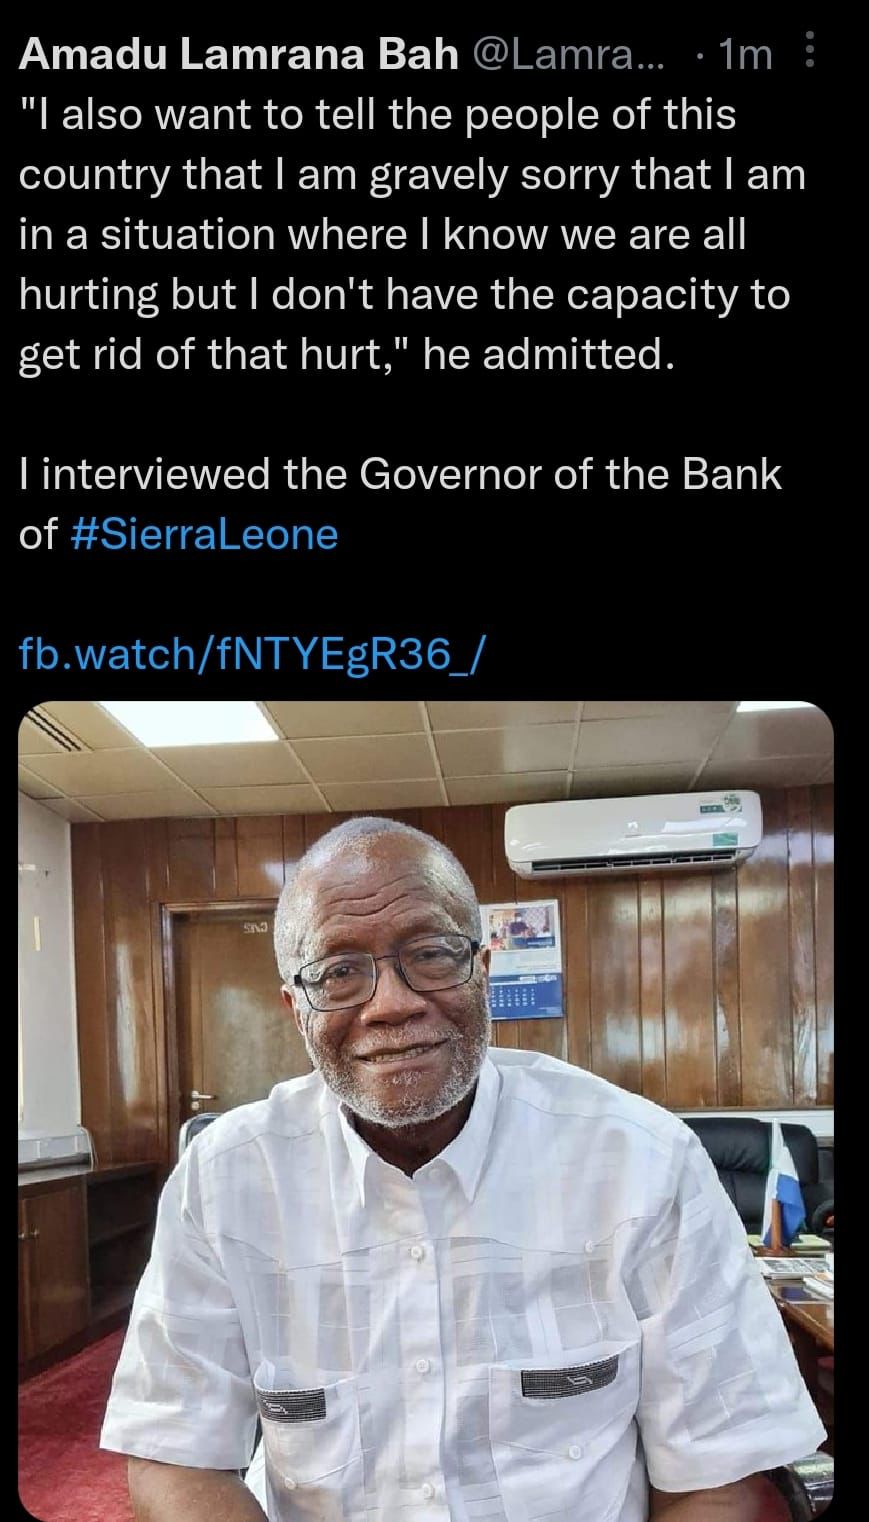Click the wall calendar in the photo
Viewport: 869px width, 1522px height.
[523, 960]
